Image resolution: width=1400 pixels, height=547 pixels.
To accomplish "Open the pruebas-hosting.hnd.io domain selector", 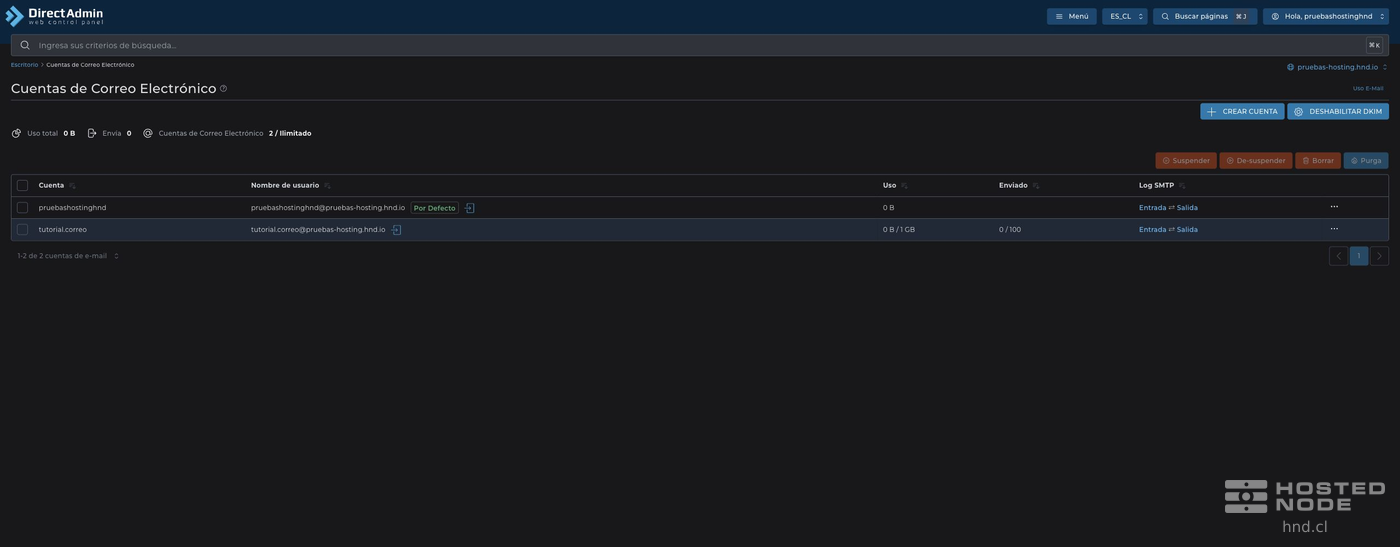I will (1337, 67).
